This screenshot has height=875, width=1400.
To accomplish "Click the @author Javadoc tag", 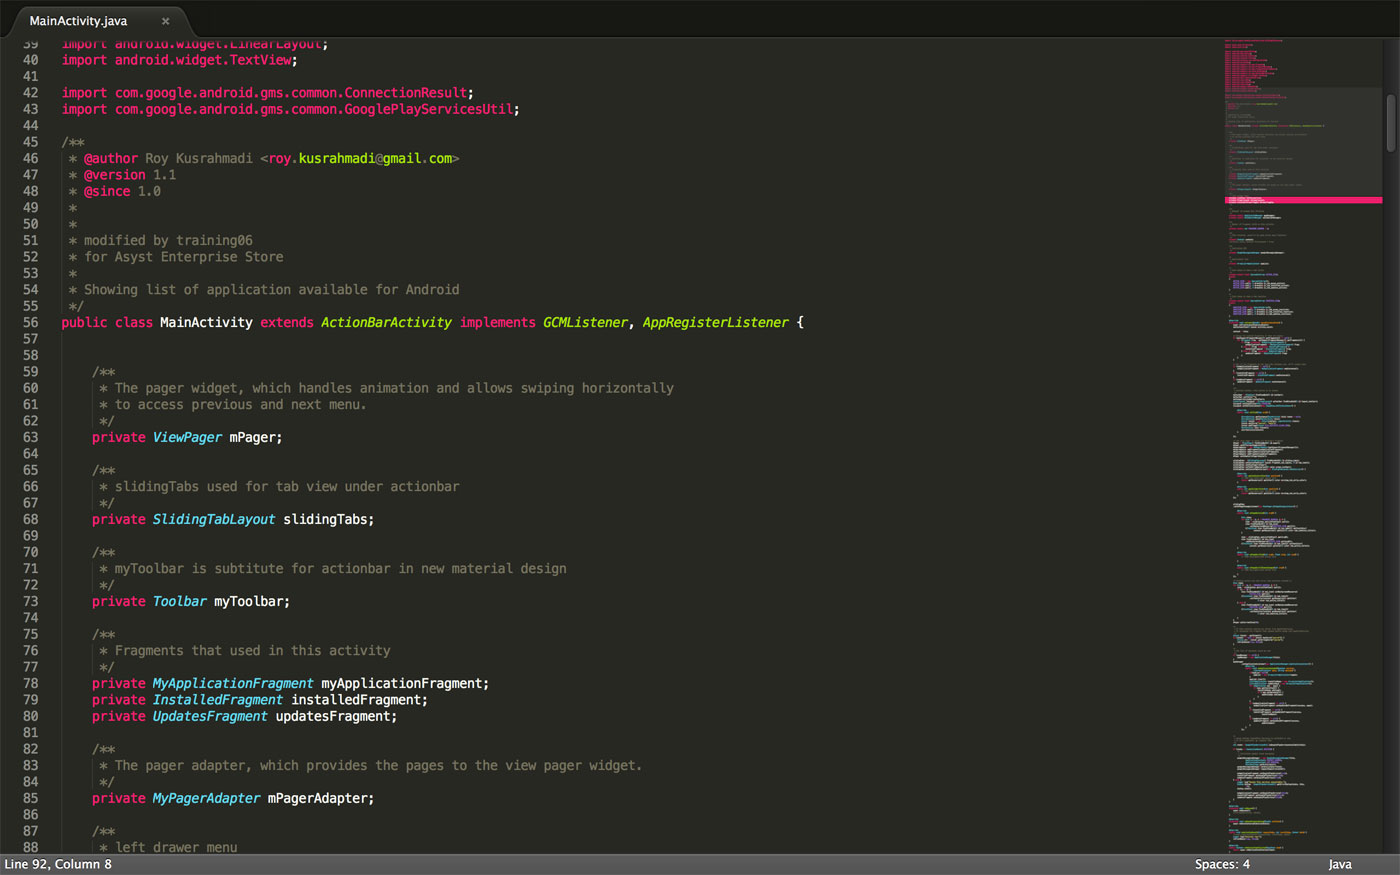I will tap(111, 158).
